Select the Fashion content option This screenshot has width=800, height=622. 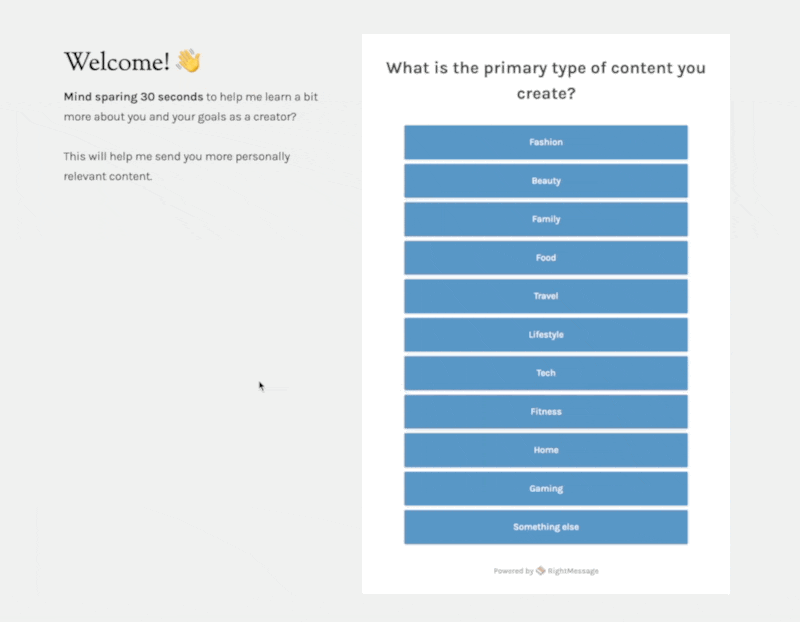point(545,142)
